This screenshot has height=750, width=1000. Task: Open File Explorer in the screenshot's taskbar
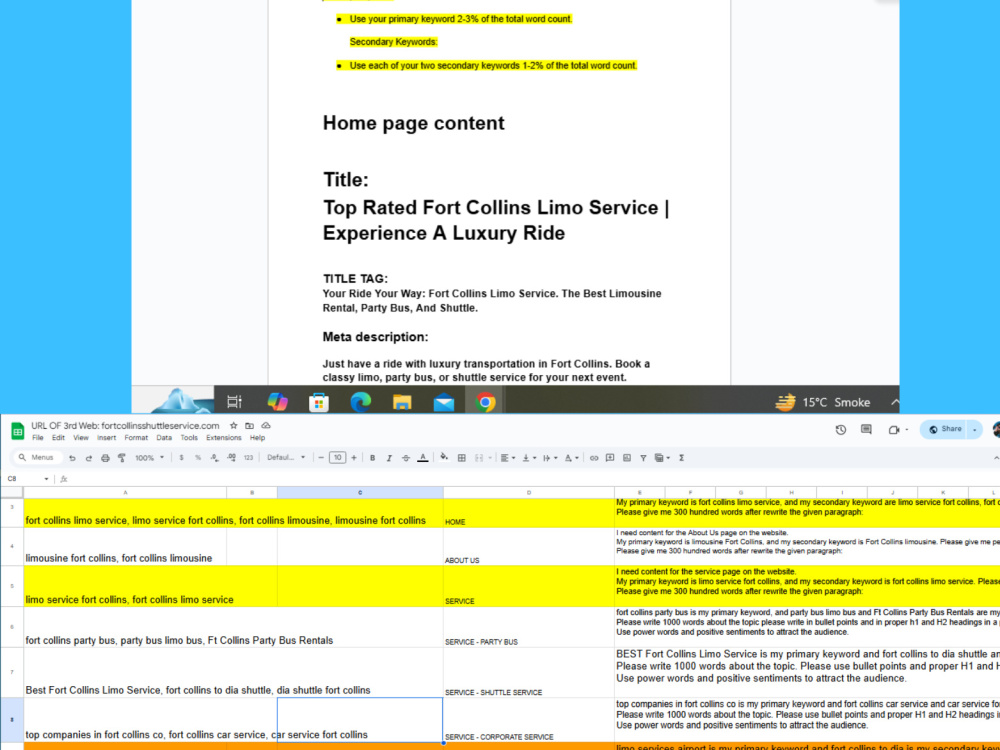pyautogui.click(x=402, y=402)
